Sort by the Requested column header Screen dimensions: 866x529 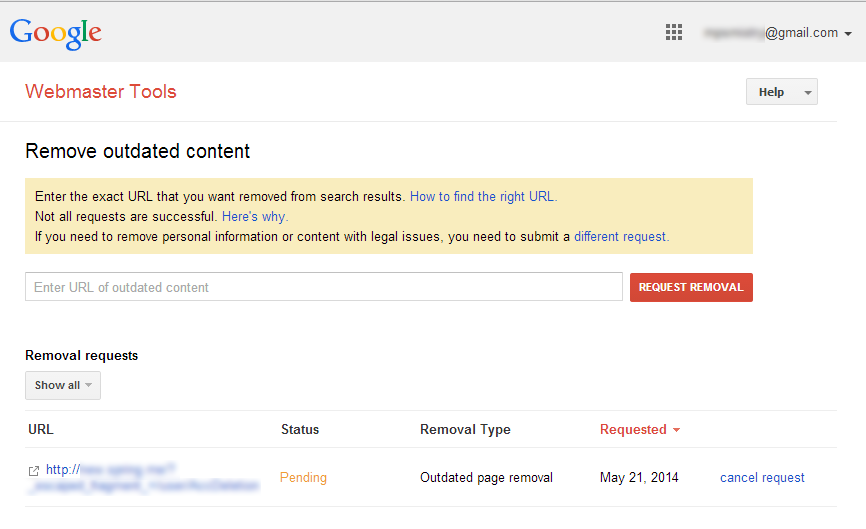[633, 430]
